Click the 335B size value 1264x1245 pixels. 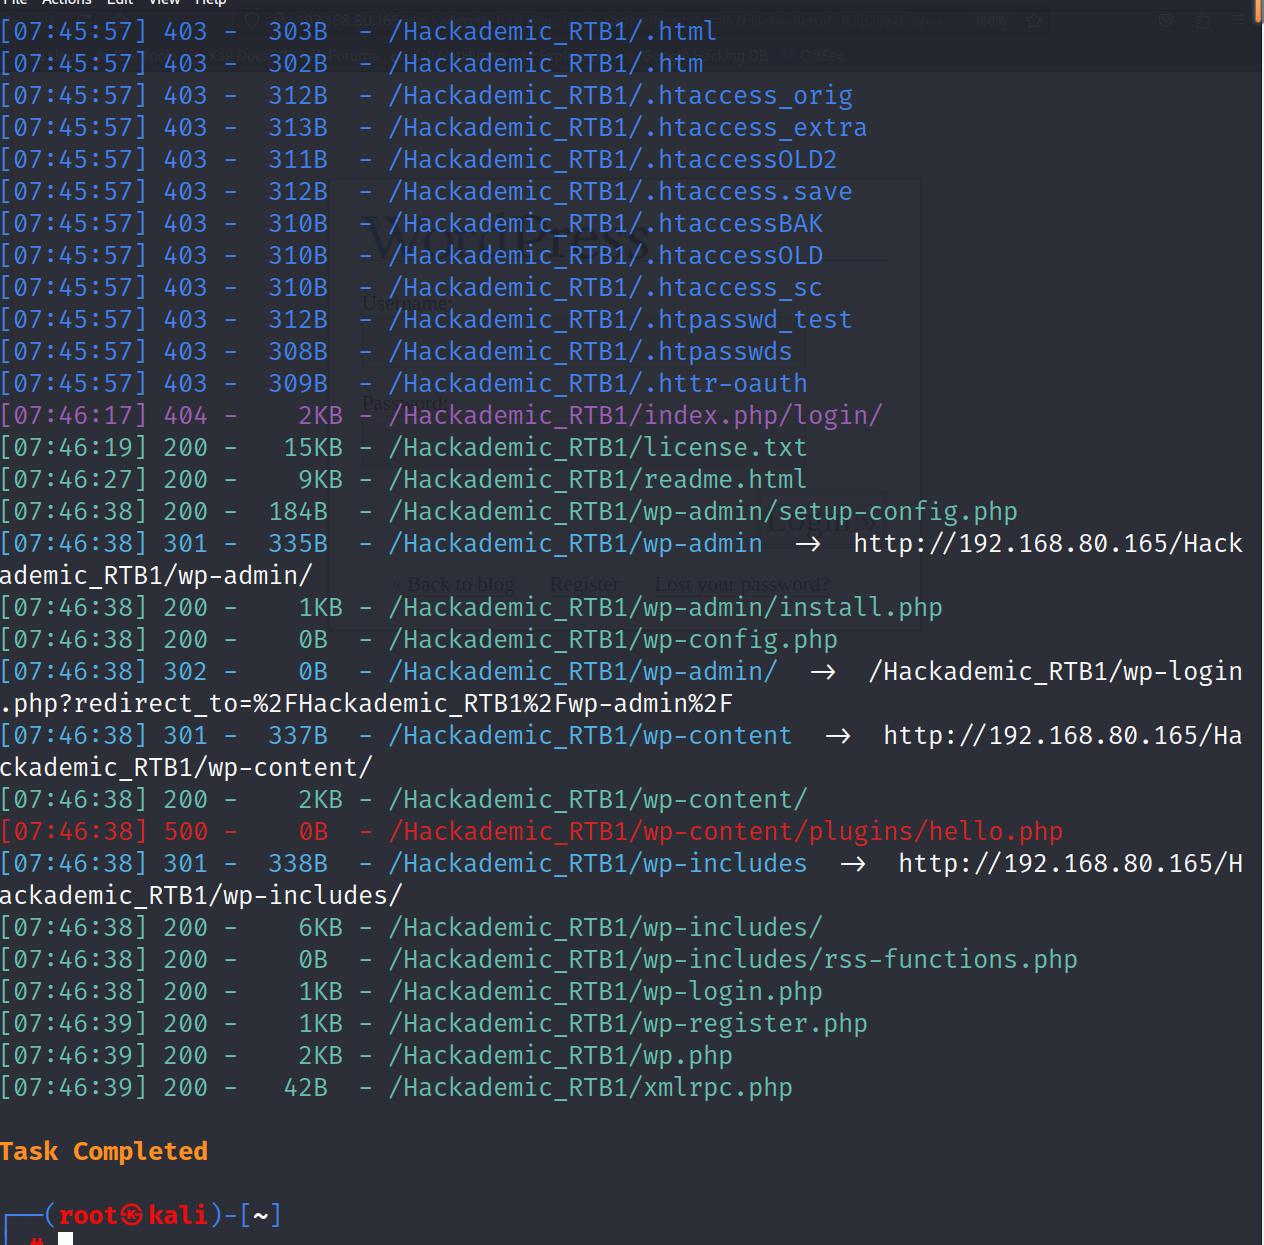[298, 543]
